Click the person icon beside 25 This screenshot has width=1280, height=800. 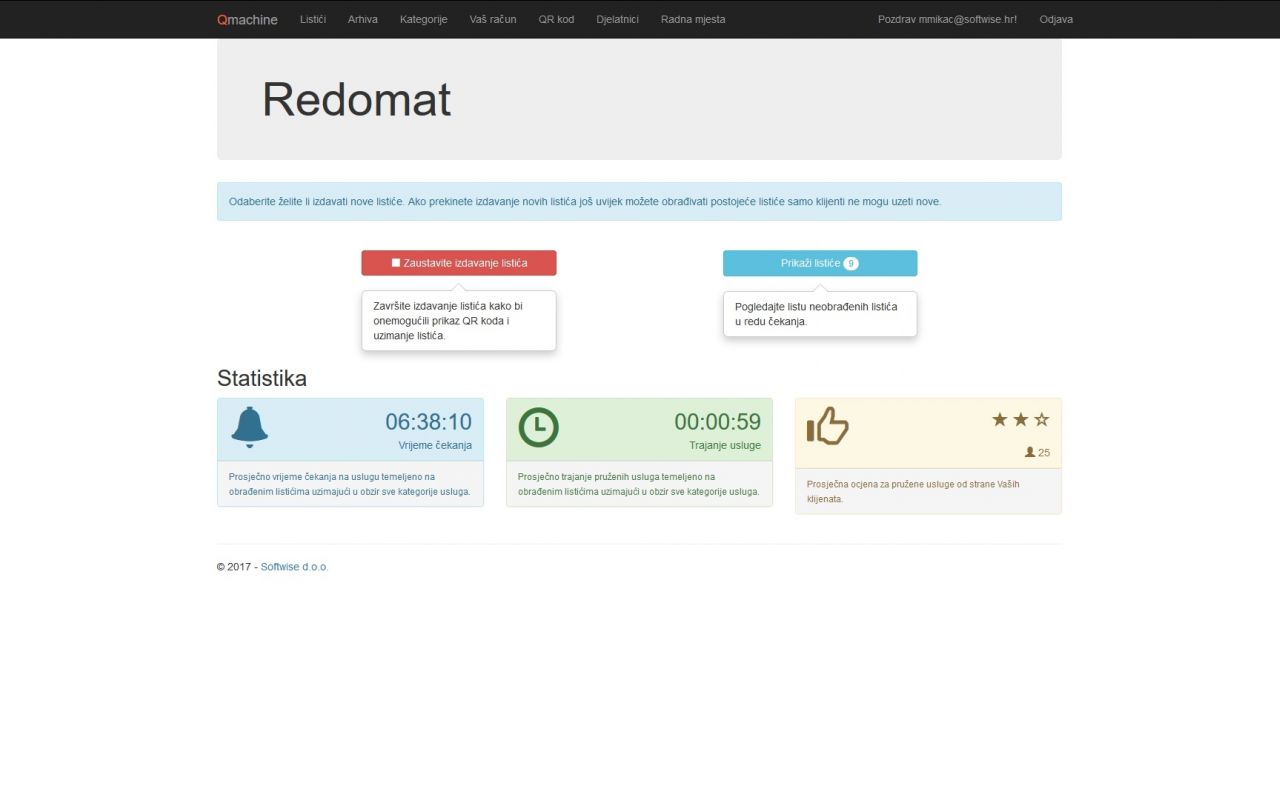1030,452
